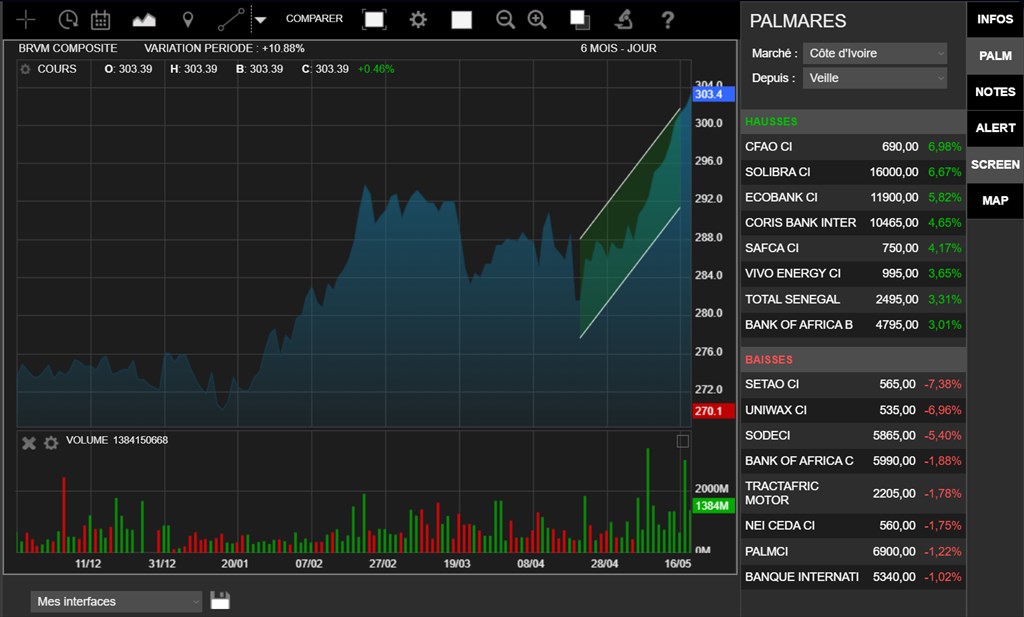Select TOTAL SENEGAL stock row
The image size is (1024, 617).
coord(853,300)
